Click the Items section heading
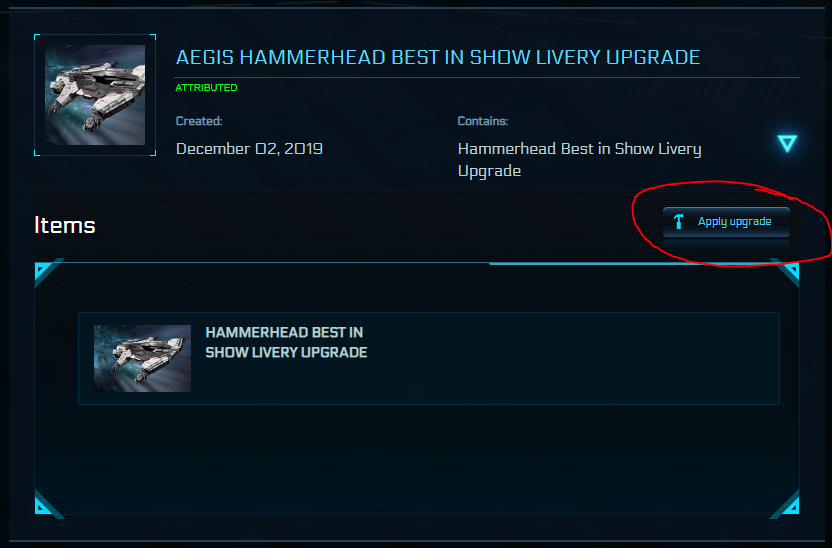The height and width of the screenshot is (548, 832). (65, 225)
